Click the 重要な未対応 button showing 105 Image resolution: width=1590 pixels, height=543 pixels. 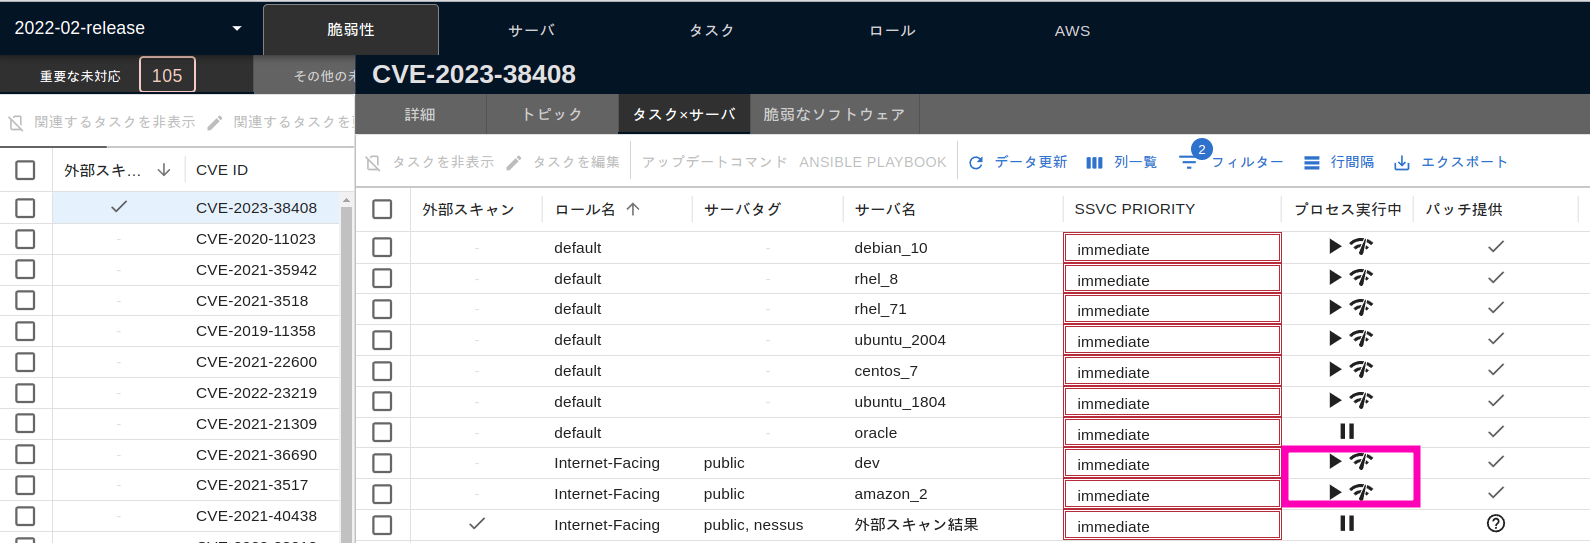point(167,75)
